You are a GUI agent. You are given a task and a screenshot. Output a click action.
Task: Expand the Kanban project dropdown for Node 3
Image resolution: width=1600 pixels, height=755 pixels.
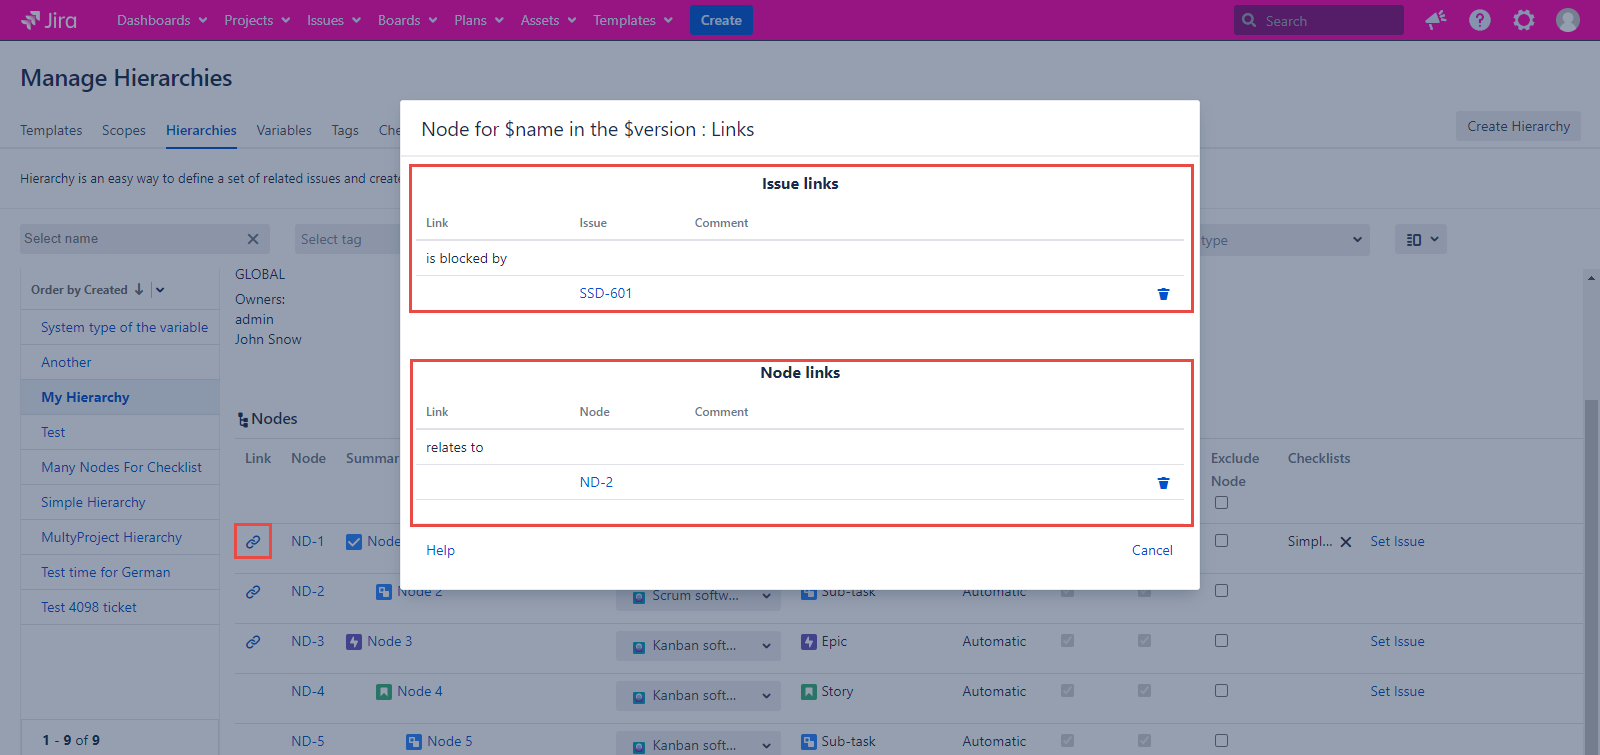tap(766, 646)
